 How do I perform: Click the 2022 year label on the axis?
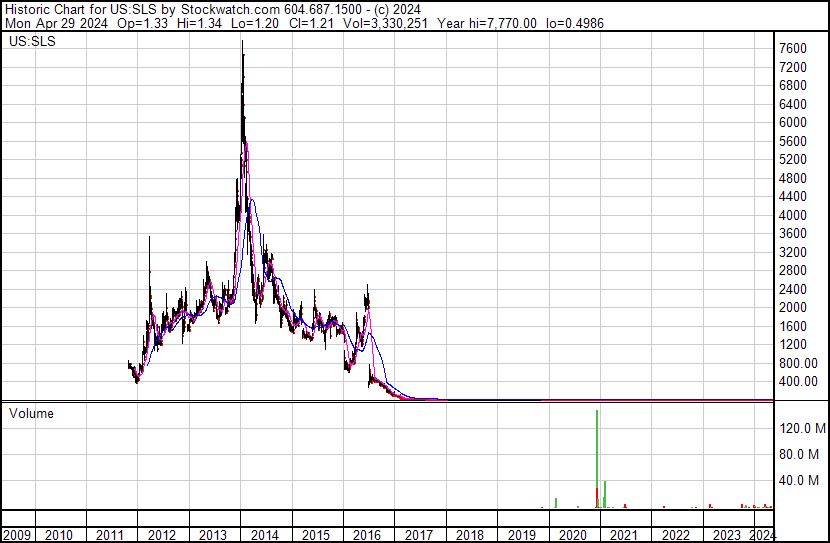[676, 535]
